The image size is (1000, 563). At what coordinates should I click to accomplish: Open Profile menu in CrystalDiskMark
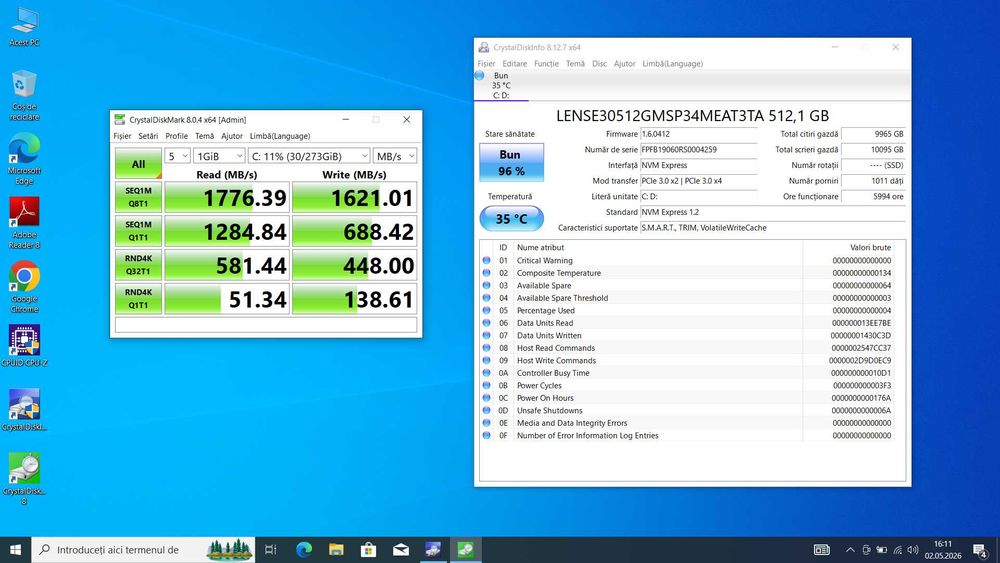click(x=177, y=136)
